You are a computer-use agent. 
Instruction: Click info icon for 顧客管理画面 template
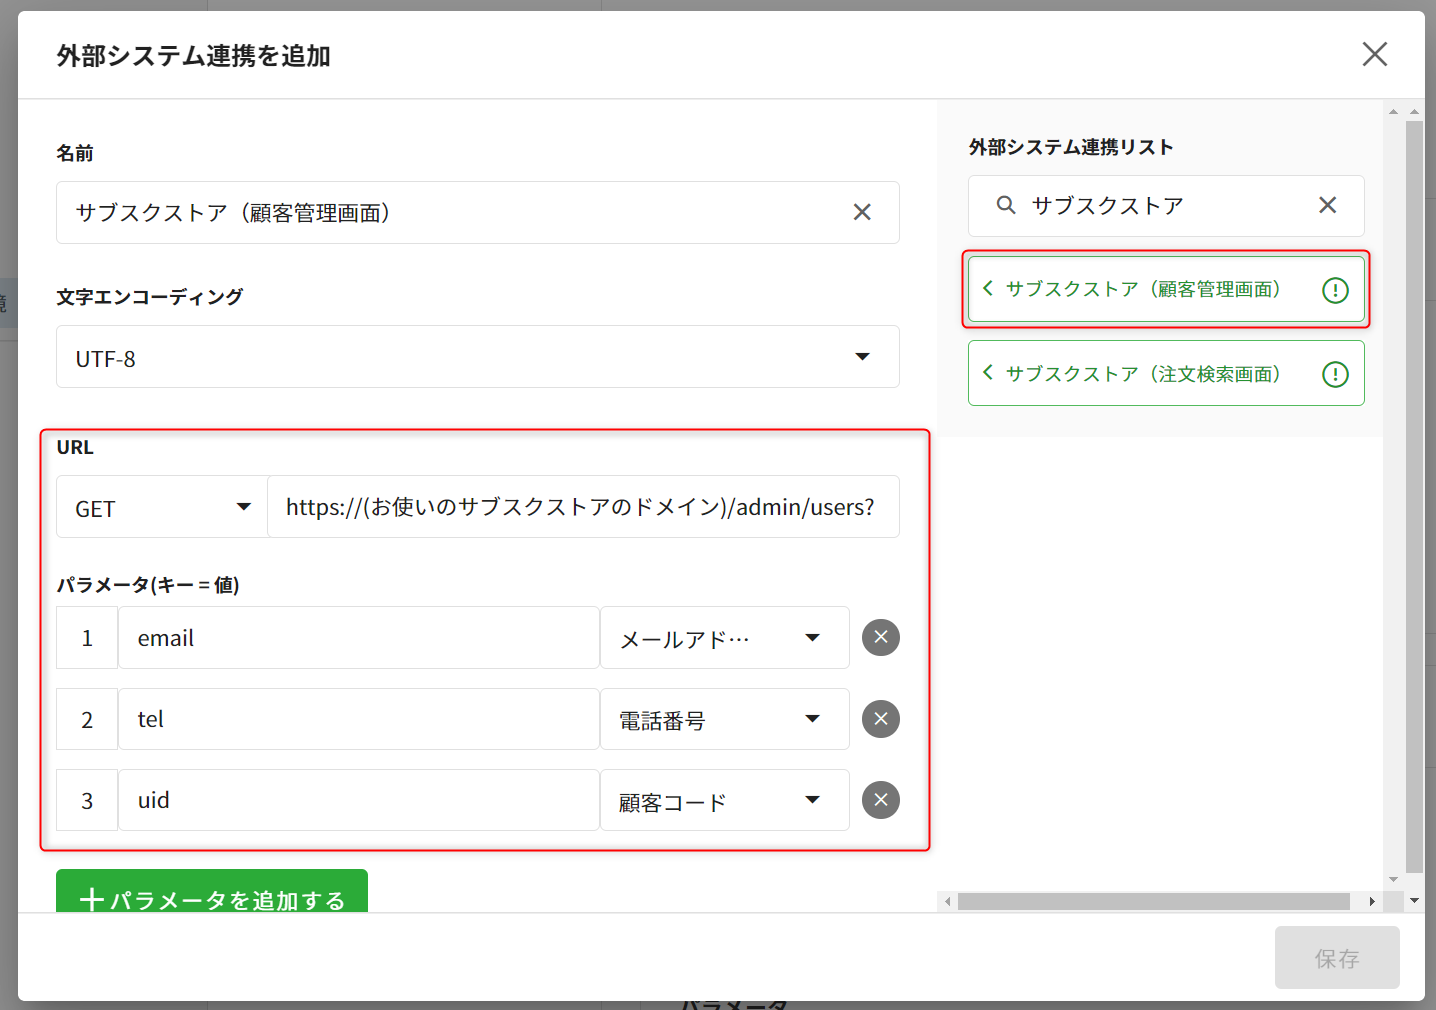[1335, 290]
